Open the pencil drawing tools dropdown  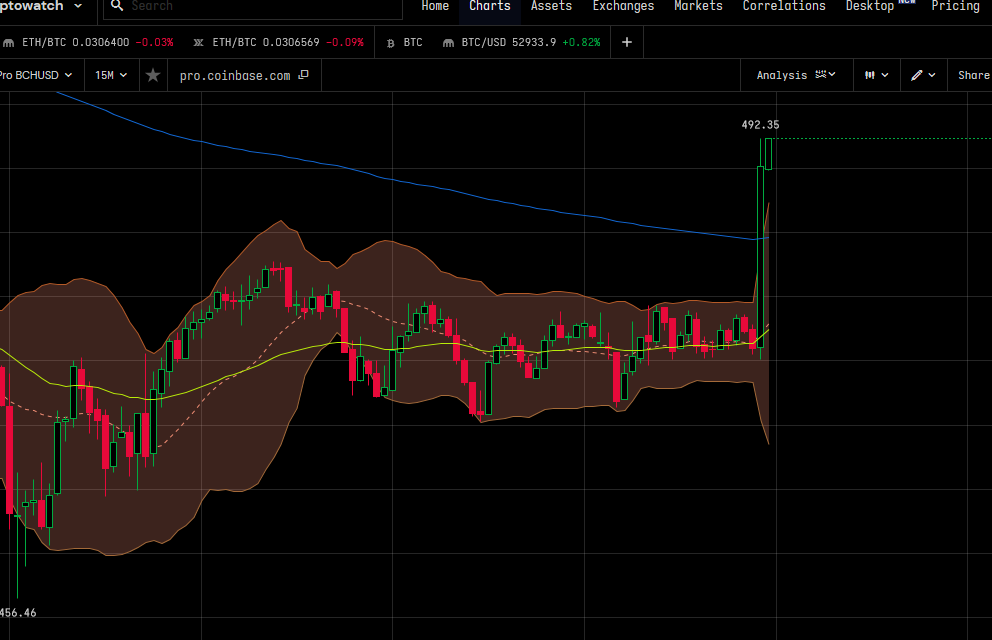[924, 75]
